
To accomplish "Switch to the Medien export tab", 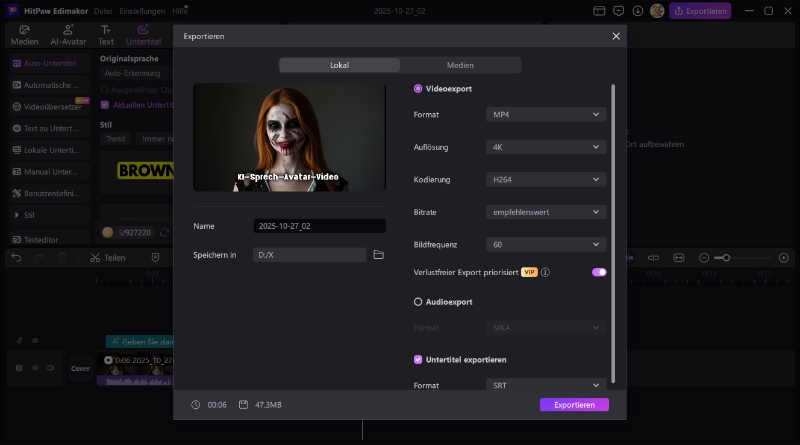I will pos(460,65).
